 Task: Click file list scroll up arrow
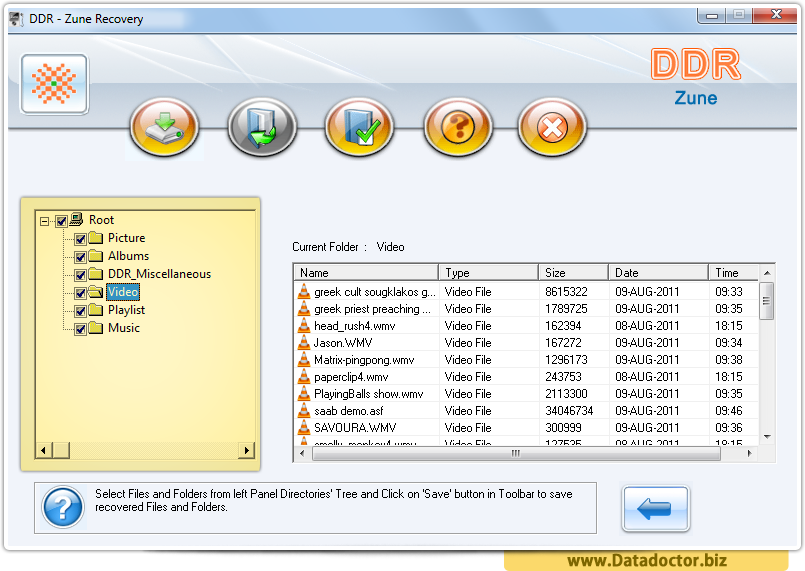click(x=767, y=273)
